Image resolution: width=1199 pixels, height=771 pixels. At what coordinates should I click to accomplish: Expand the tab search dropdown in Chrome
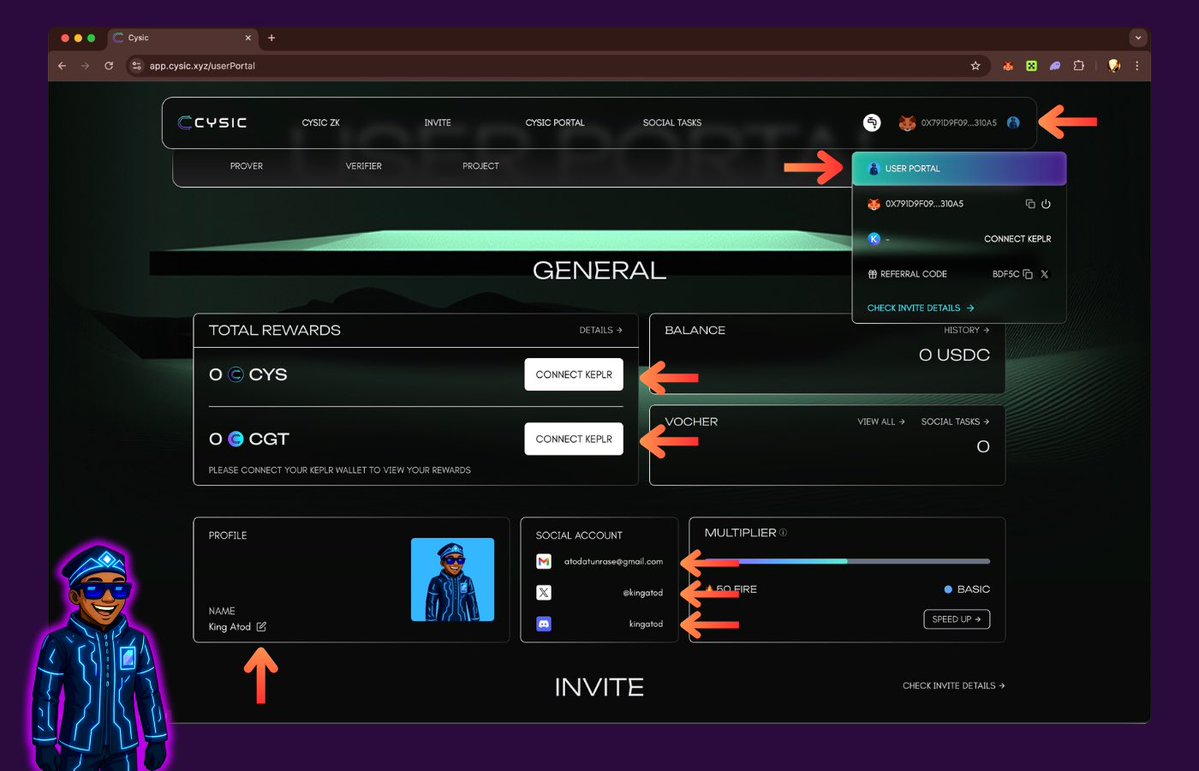(x=1138, y=37)
